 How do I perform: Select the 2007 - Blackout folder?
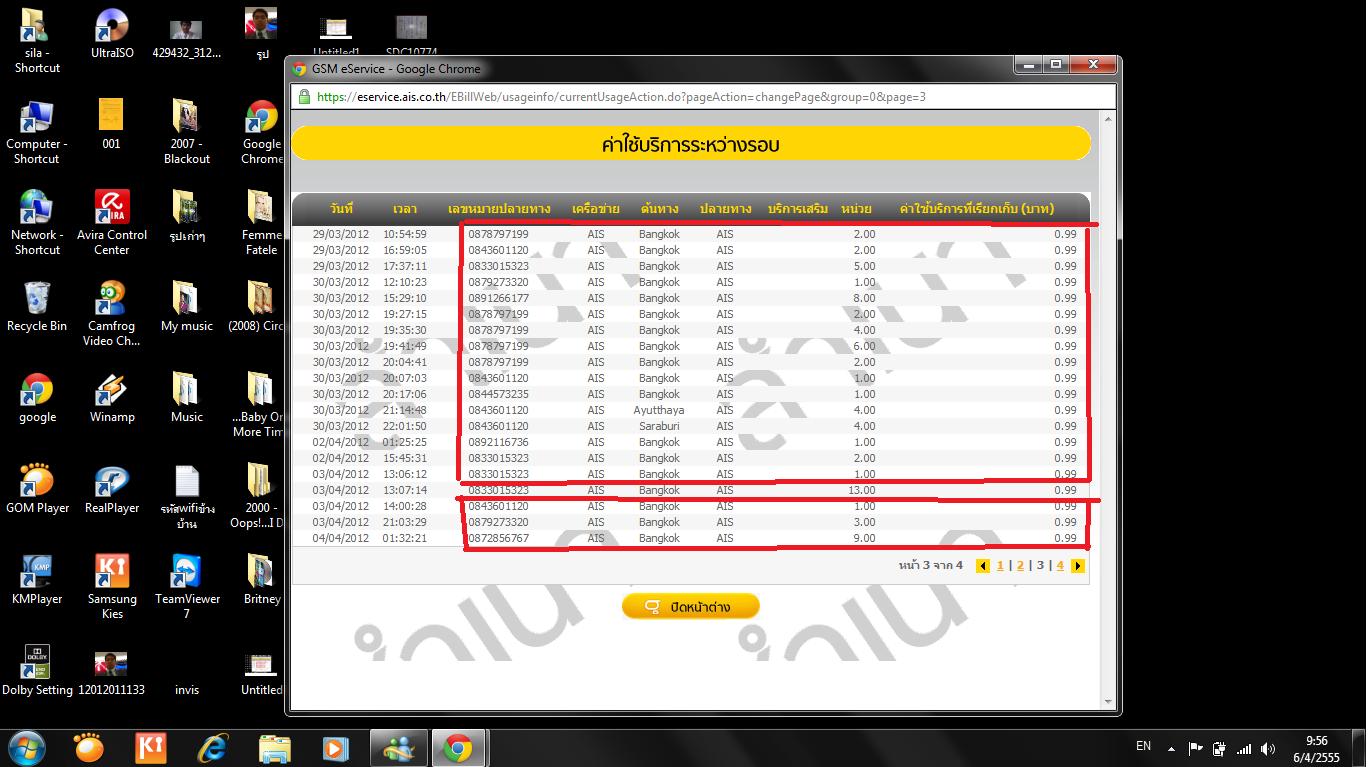(187, 132)
